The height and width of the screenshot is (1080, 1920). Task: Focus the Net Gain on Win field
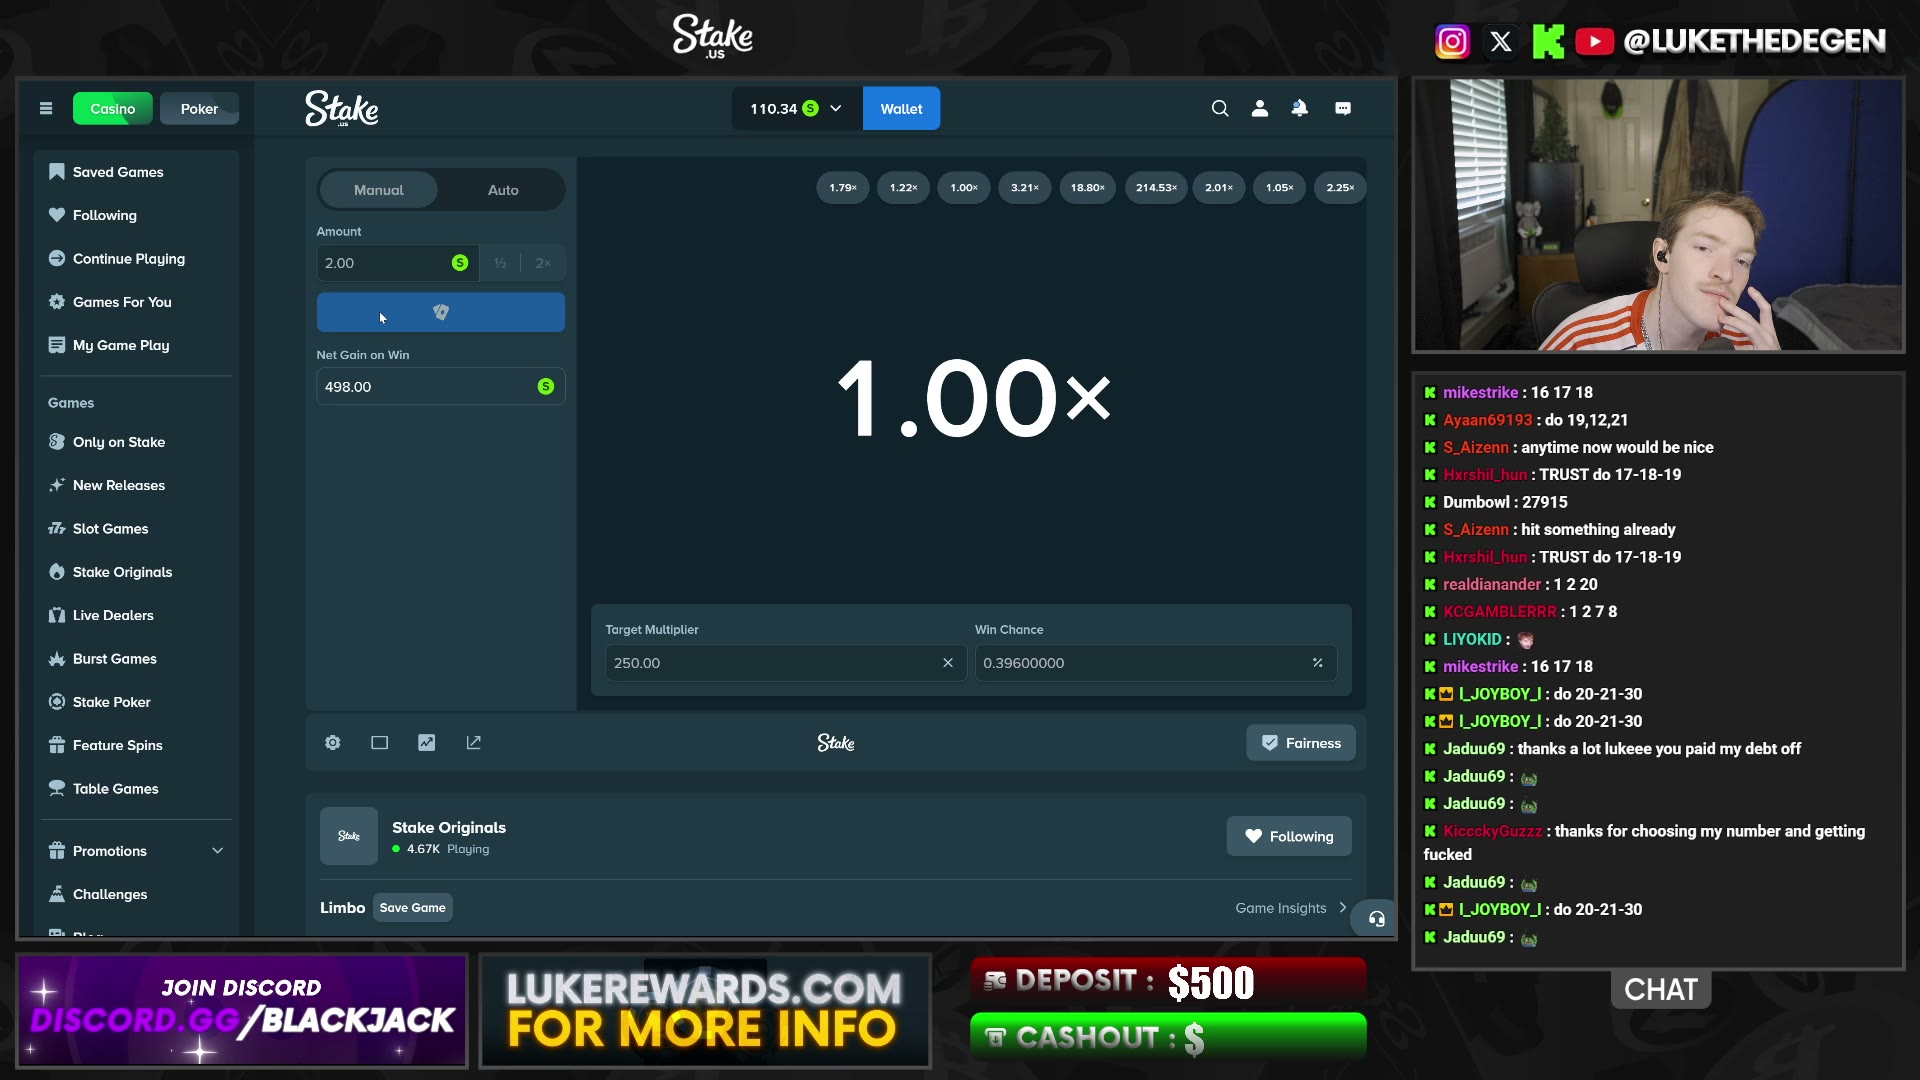[x=441, y=387]
